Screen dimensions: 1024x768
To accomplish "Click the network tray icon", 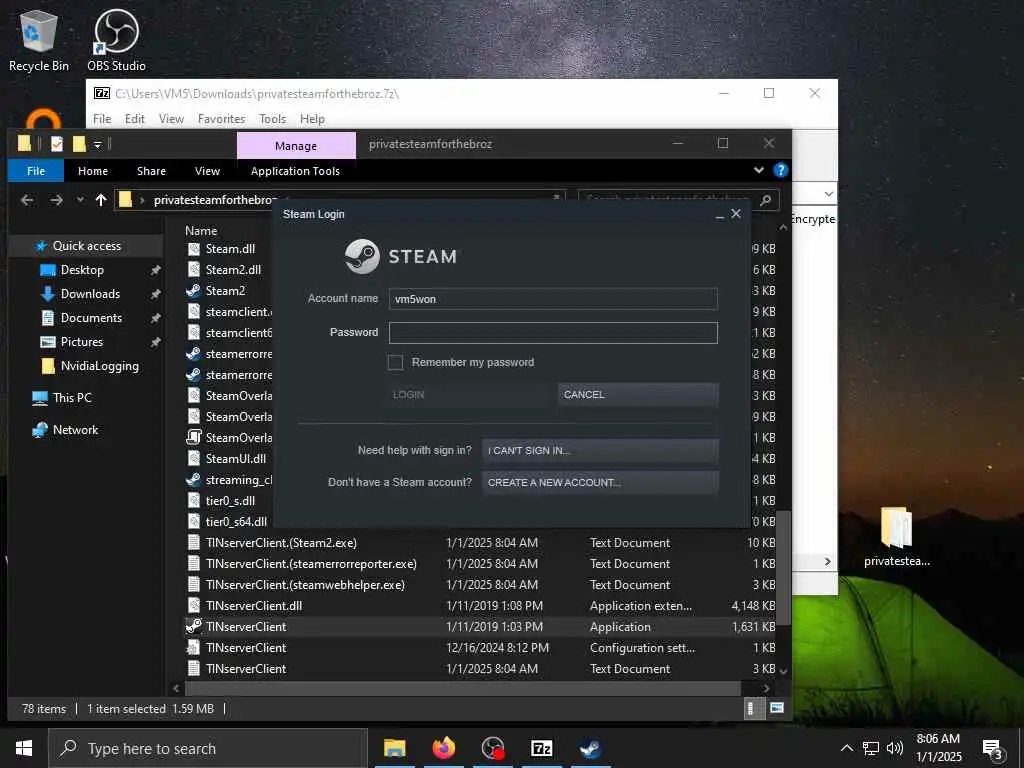I will 871,748.
